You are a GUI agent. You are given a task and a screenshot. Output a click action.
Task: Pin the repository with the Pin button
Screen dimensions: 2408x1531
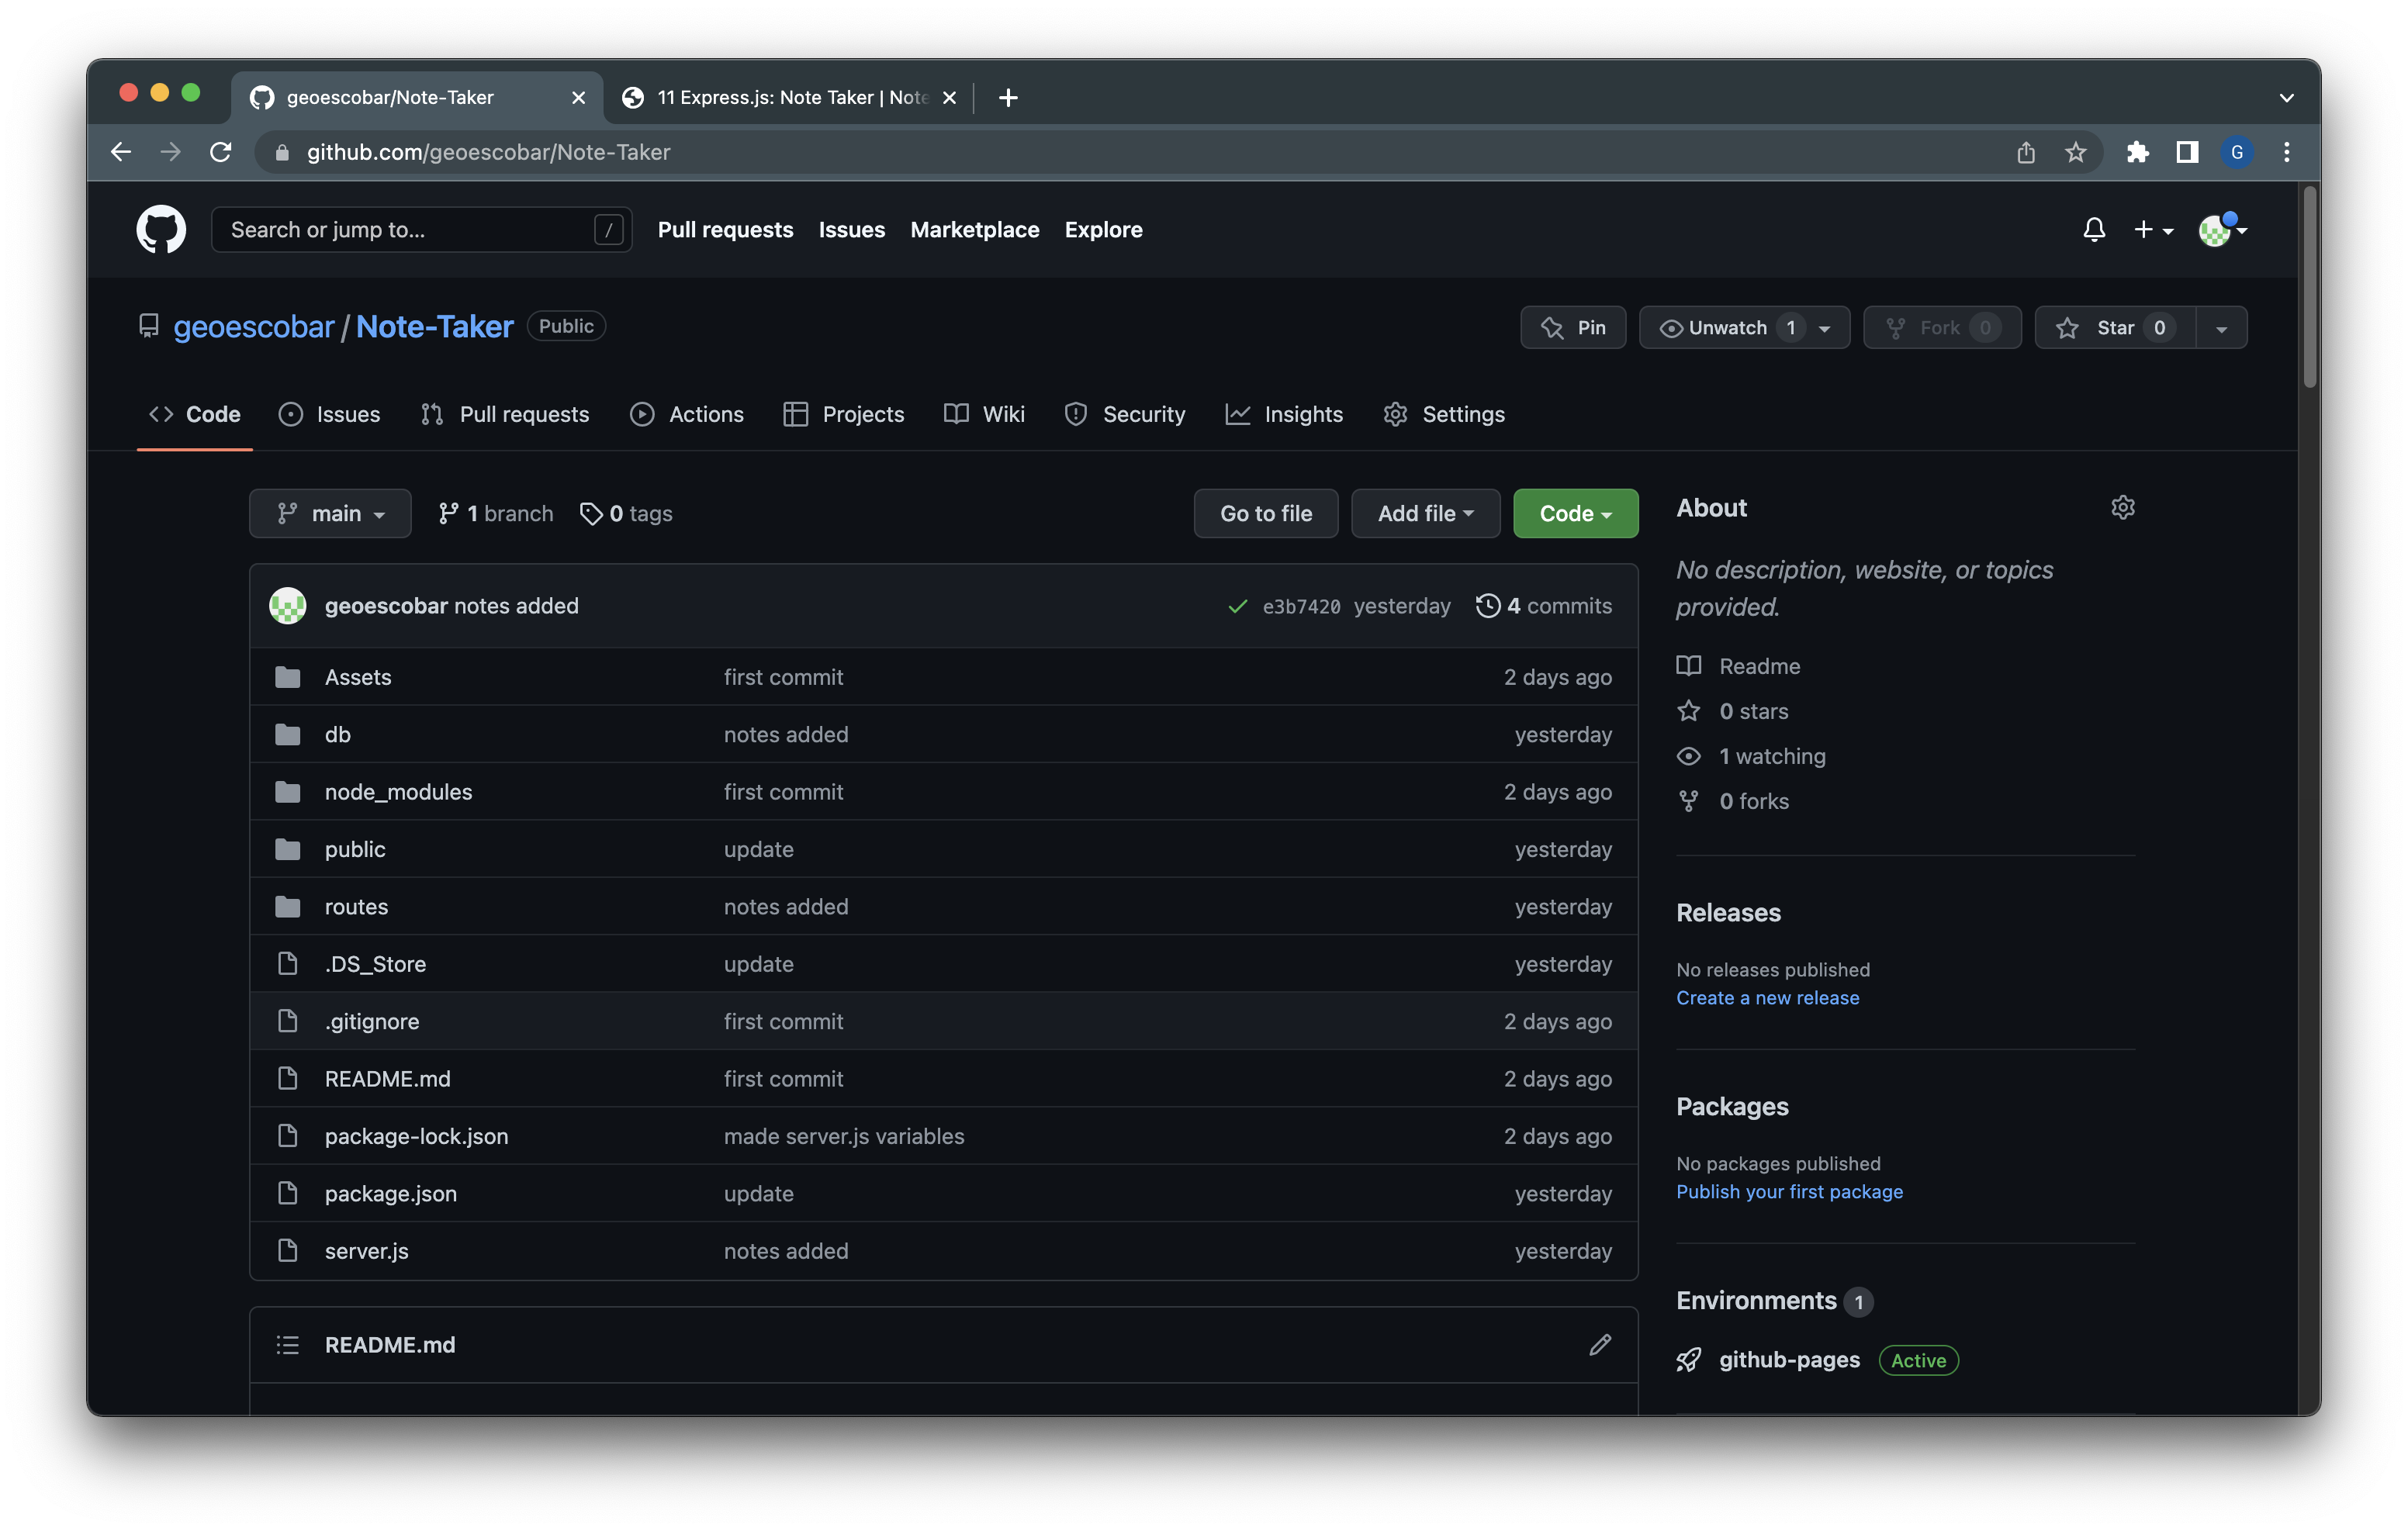click(1573, 328)
